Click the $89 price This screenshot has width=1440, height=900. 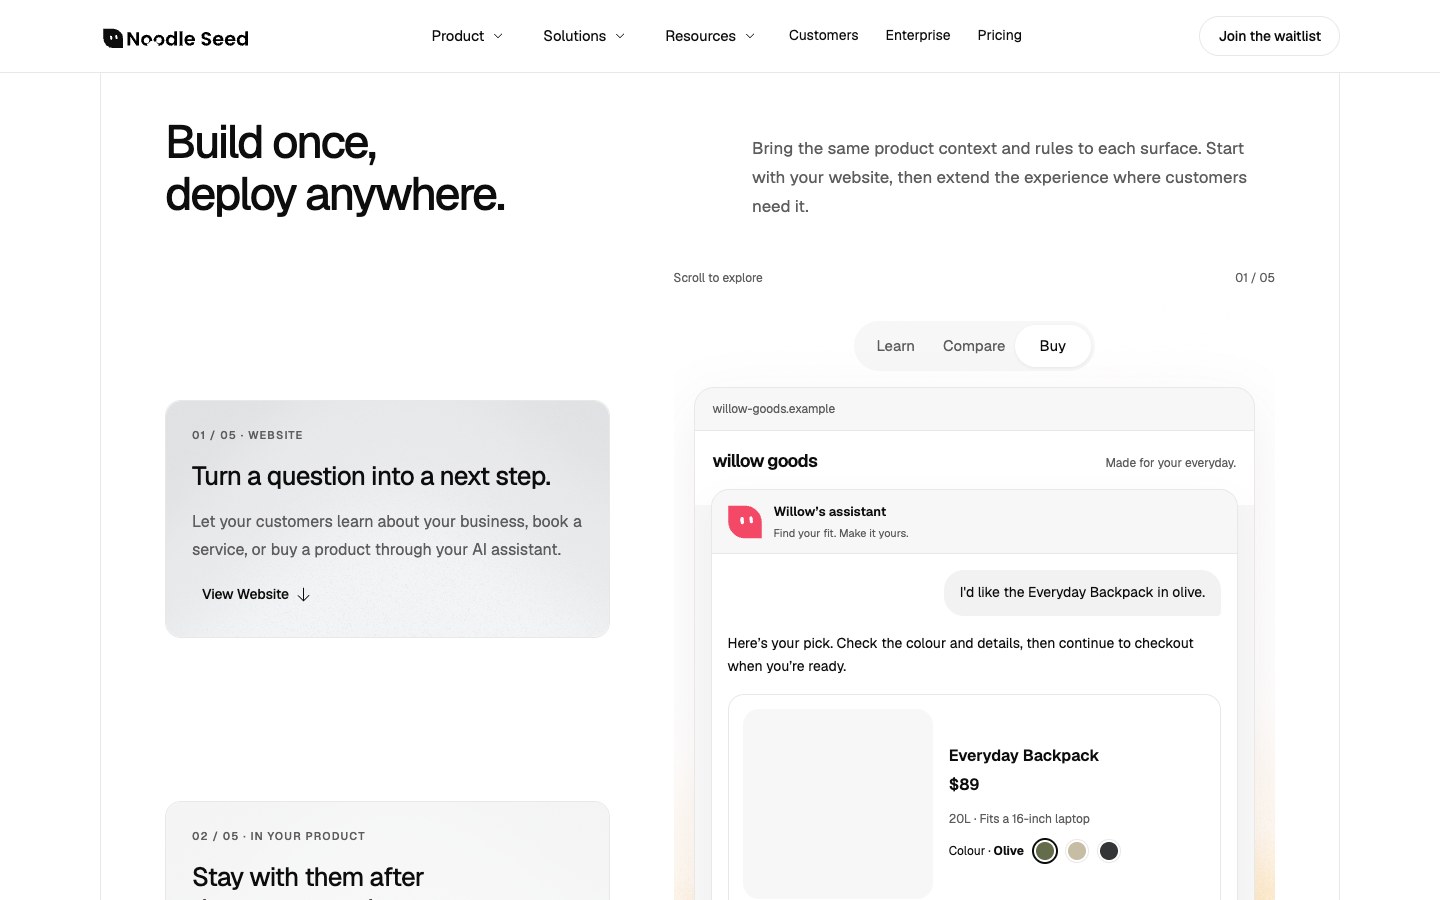pyautogui.click(x=964, y=785)
